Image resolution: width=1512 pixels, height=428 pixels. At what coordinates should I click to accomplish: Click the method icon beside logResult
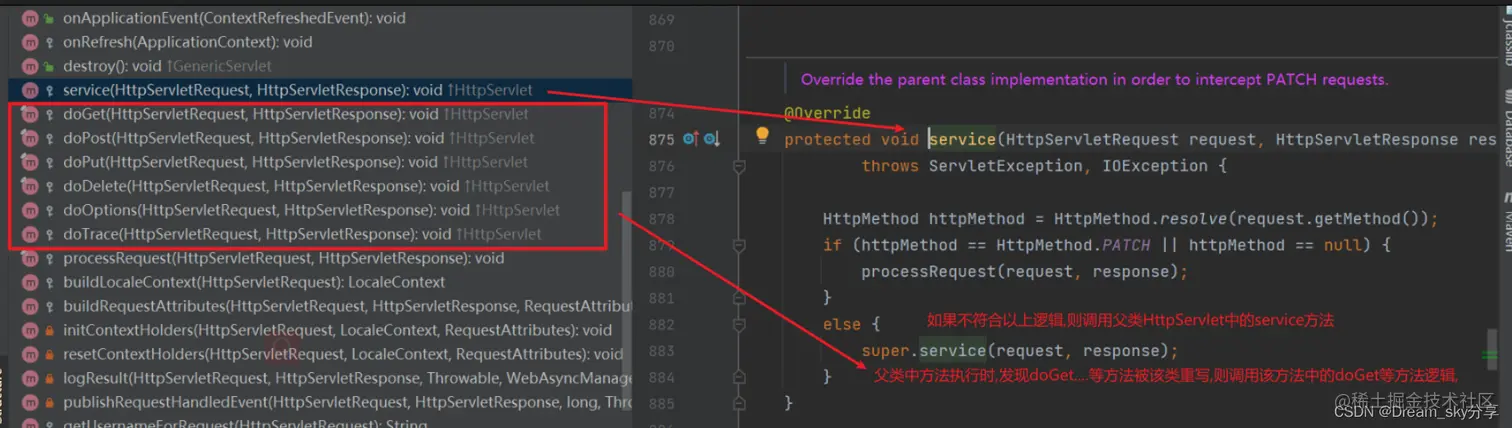click(x=29, y=378)
